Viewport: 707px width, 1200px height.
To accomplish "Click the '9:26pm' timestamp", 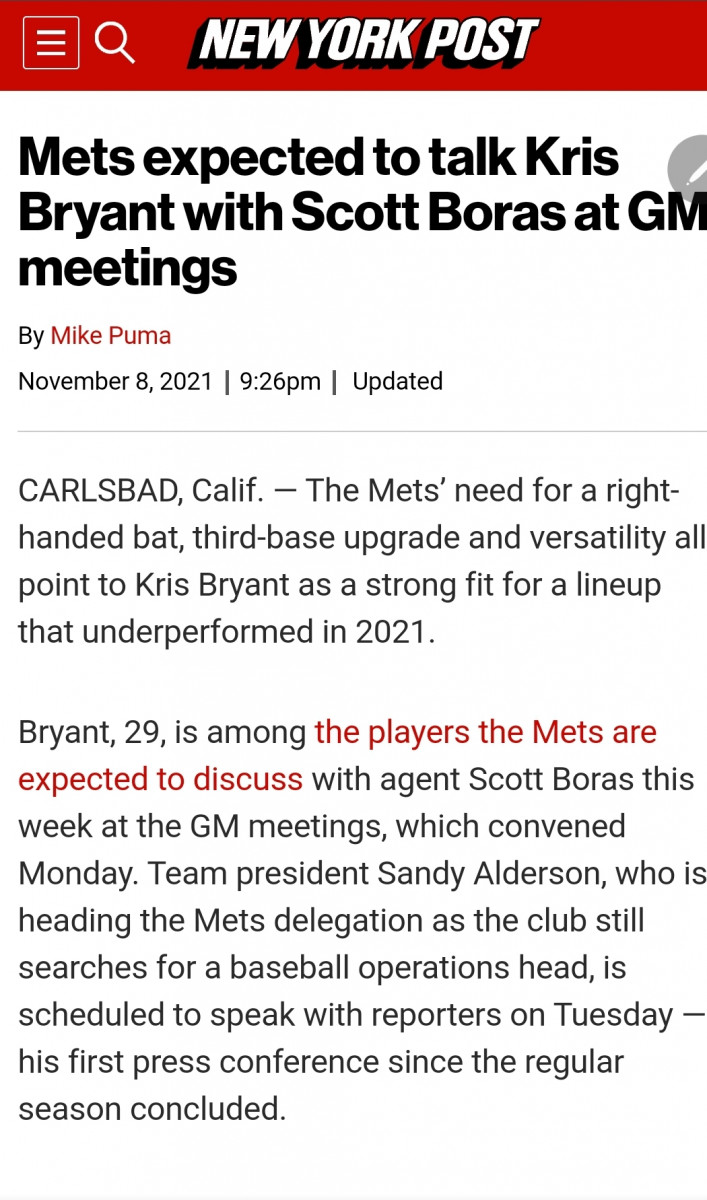I will [280, 382].
